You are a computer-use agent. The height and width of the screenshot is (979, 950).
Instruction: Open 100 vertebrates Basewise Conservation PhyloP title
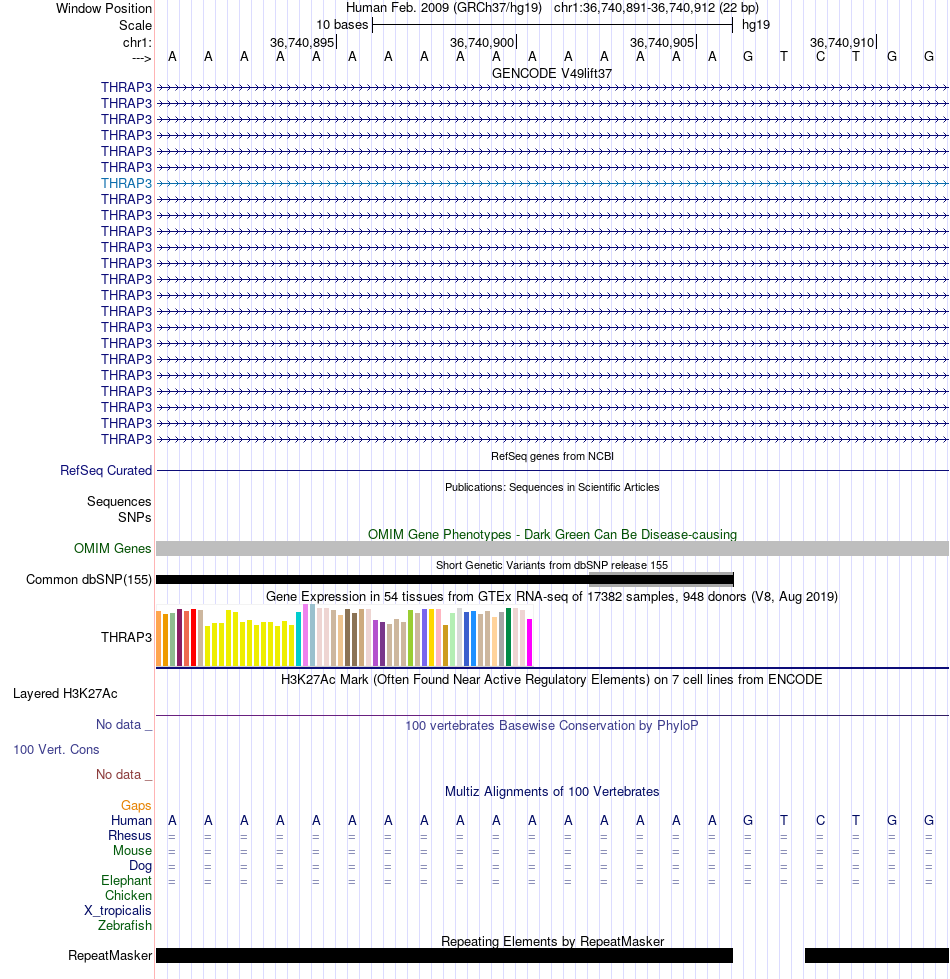coord(552,726)
